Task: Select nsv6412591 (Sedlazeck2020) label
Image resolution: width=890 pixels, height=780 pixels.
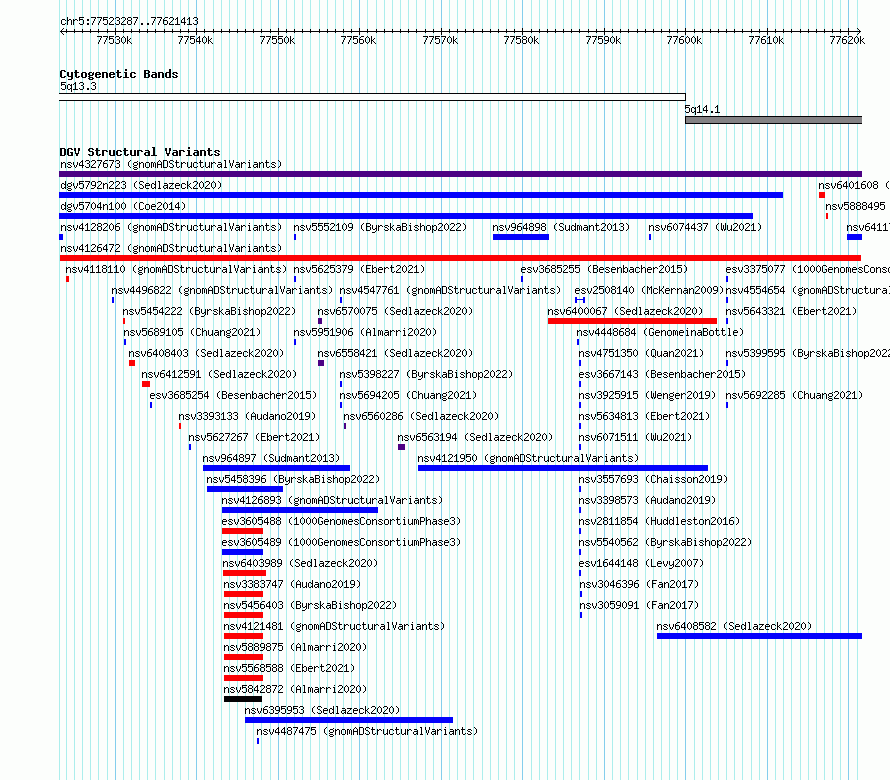Action: click(x=219, y=374)
